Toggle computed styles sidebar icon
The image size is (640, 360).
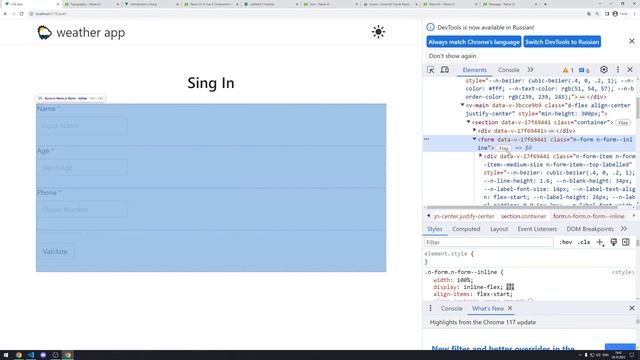pyautogui.click(x=626, y=242)
